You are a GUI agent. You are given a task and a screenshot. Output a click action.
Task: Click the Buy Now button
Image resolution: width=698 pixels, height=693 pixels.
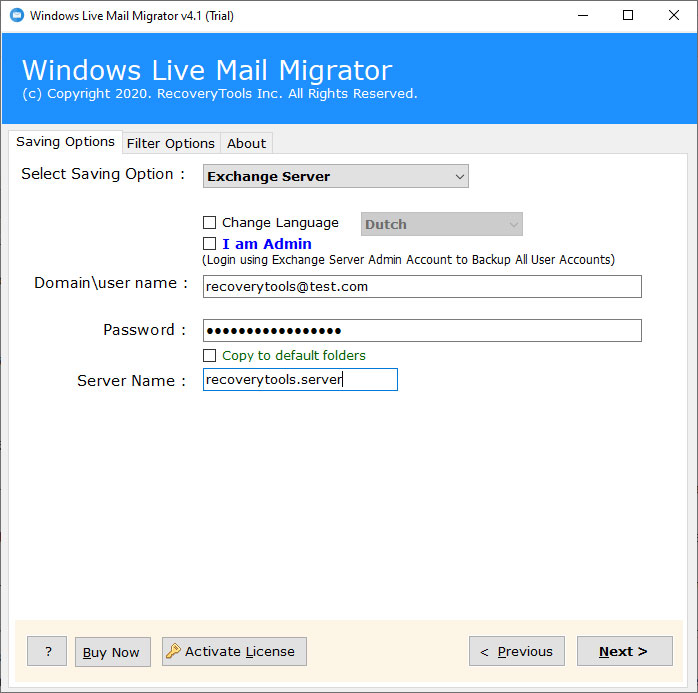click(x=113, y=652)
